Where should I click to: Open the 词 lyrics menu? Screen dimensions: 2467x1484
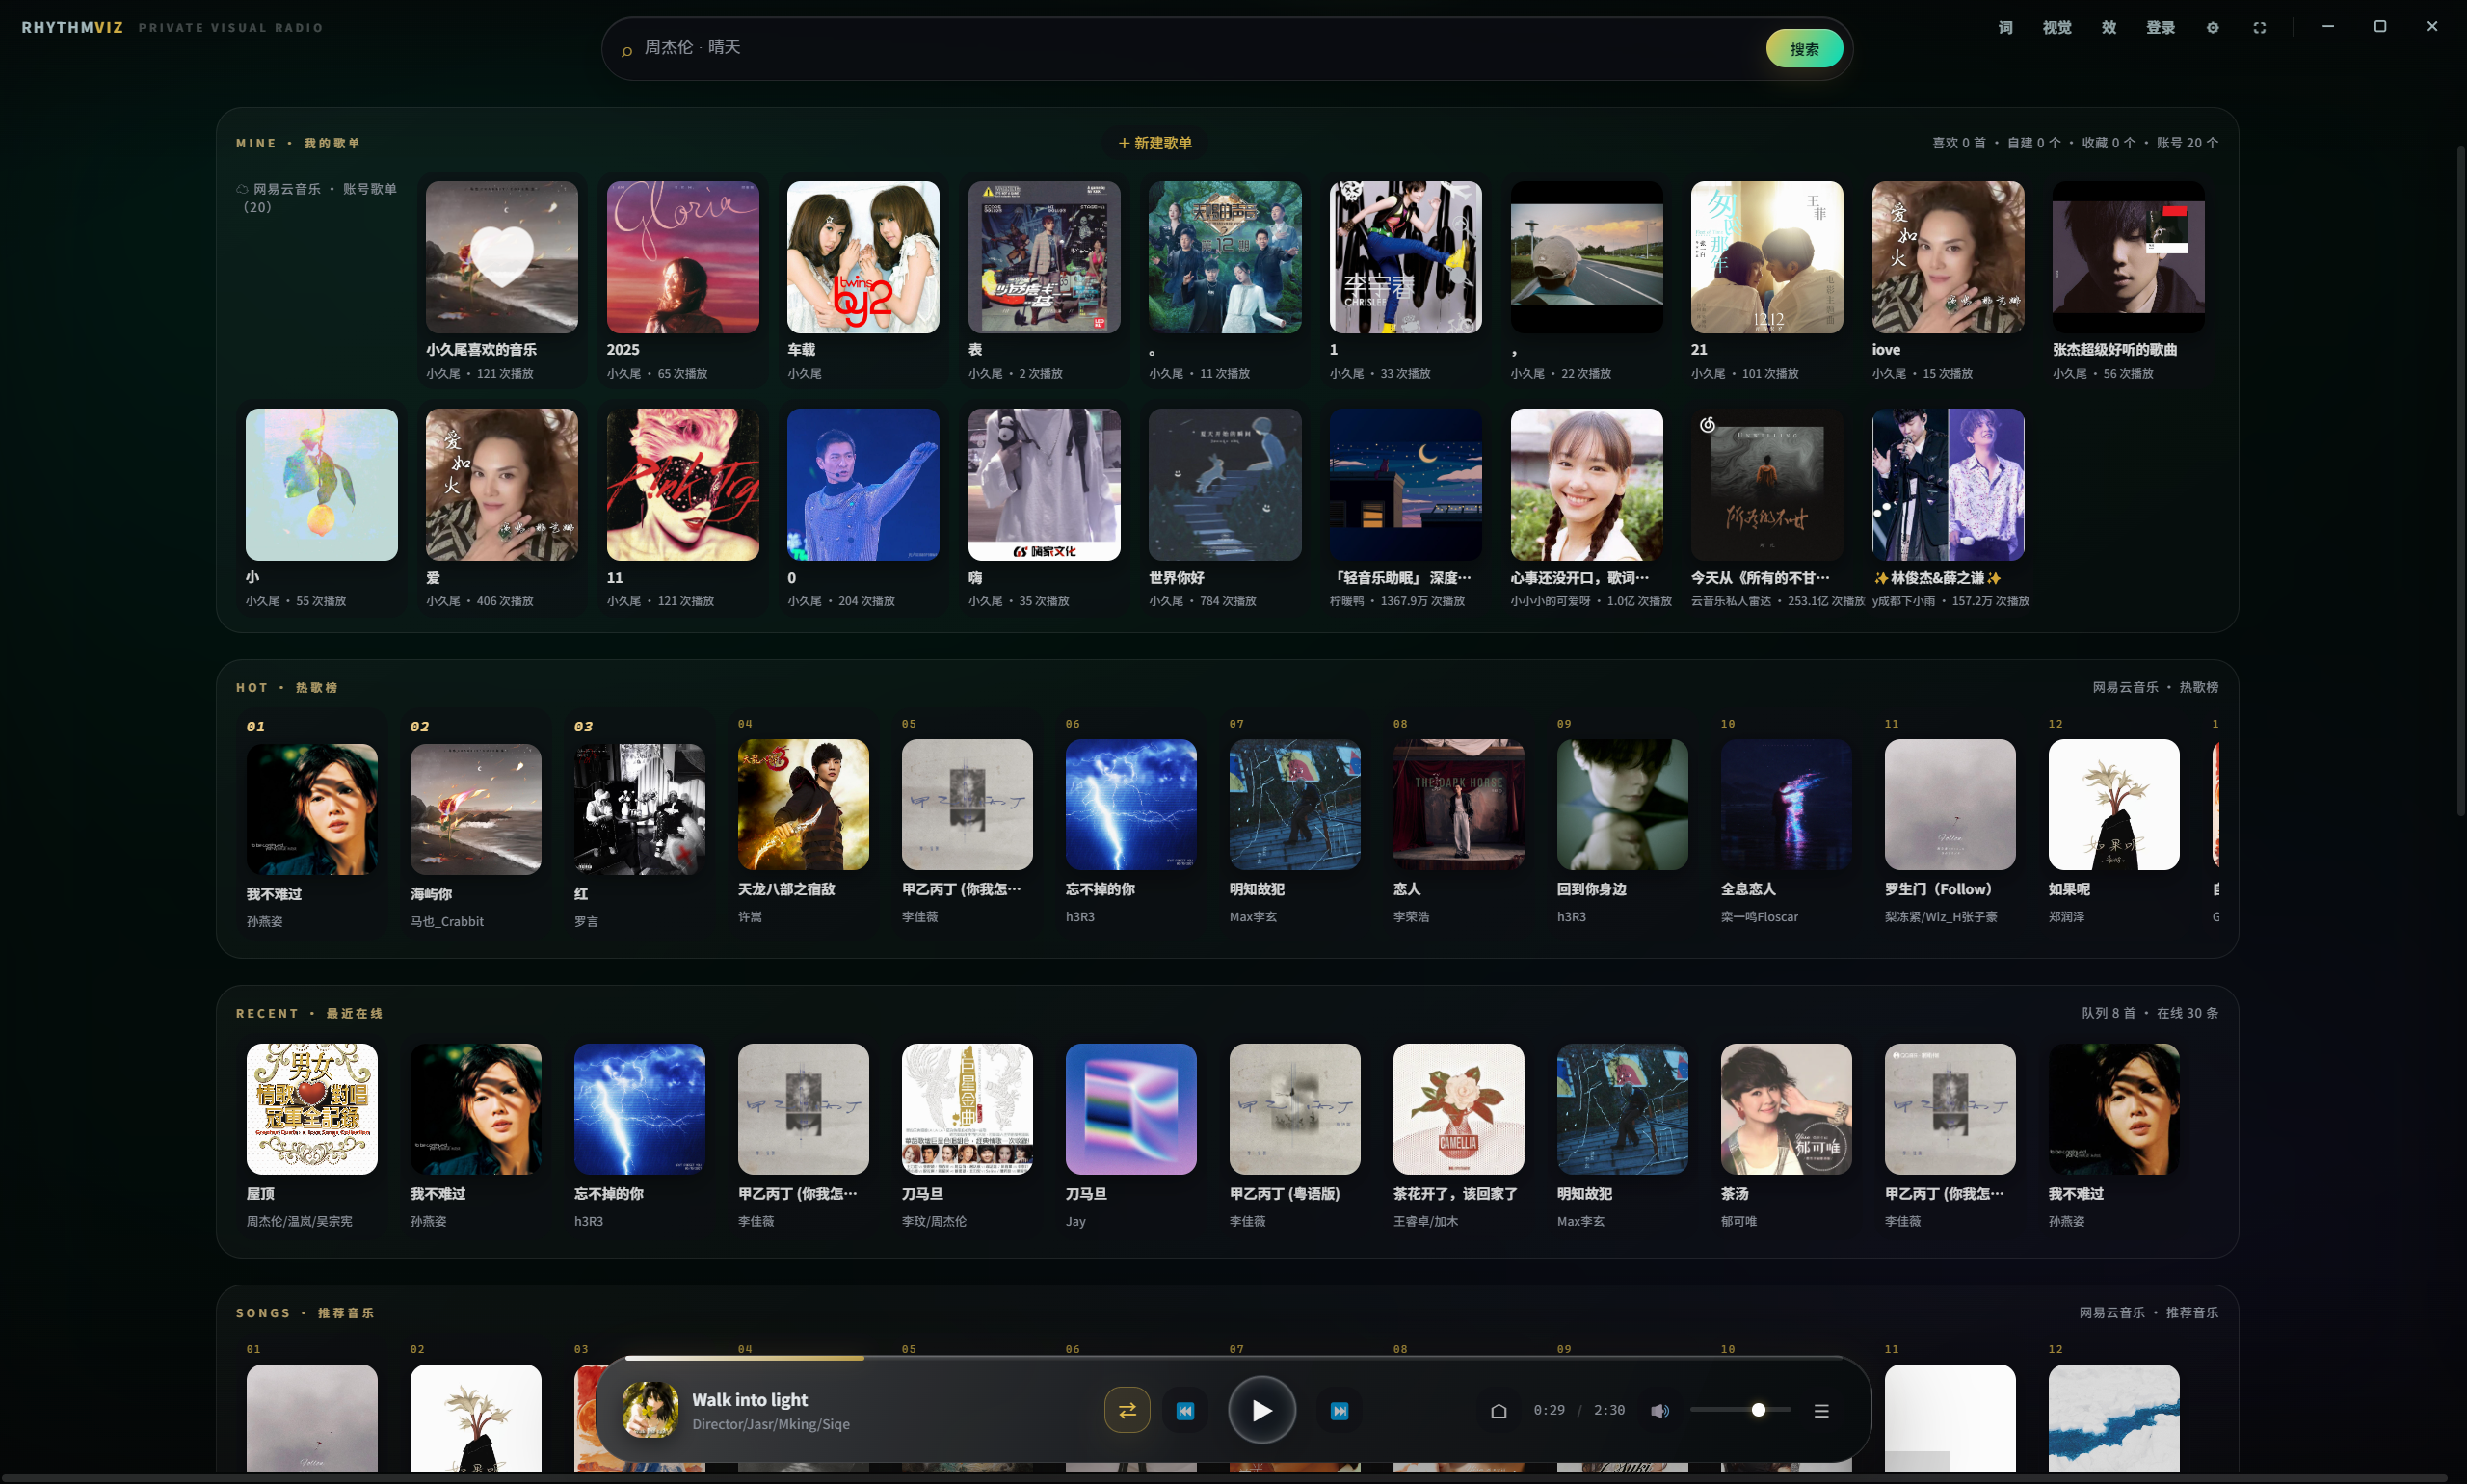[2005, 27]
